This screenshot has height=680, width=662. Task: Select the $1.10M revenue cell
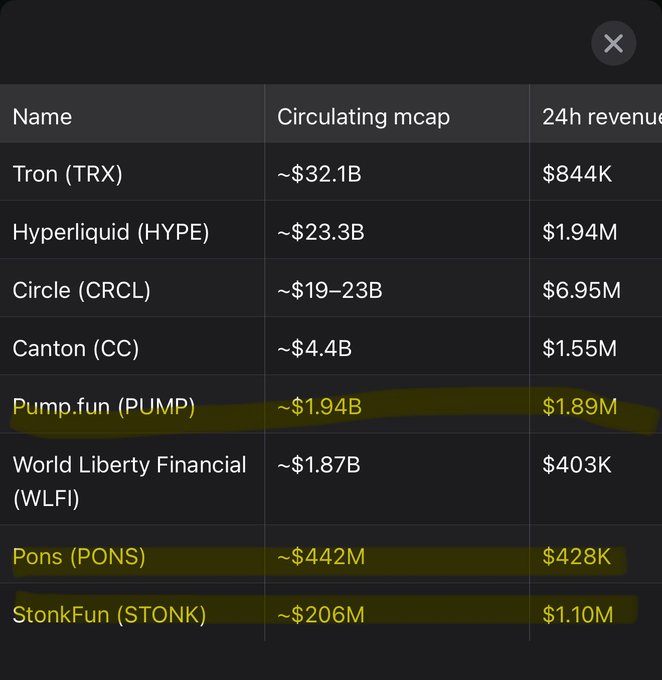(x=596, y=612)
